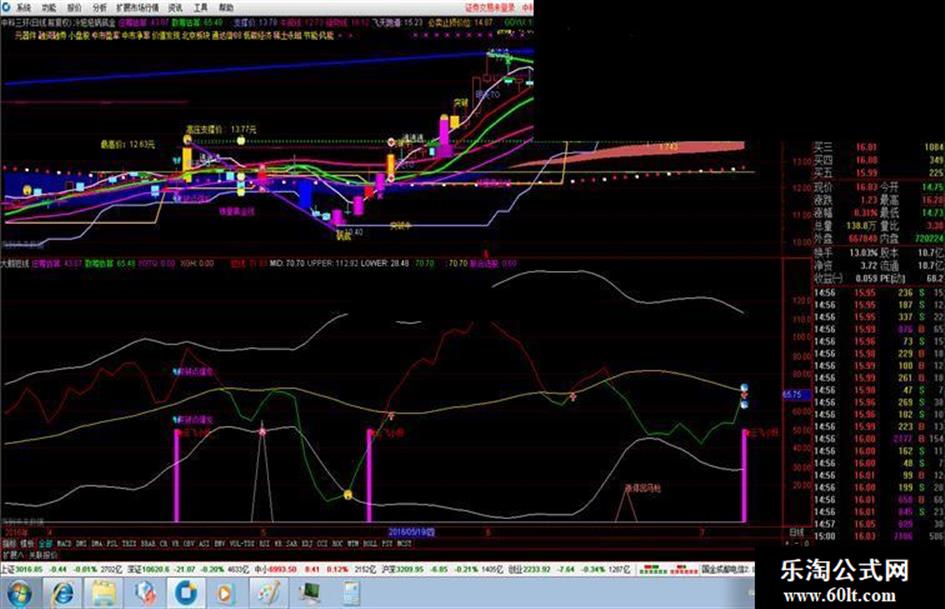945x609 pixels.
Task: Open the computer monitor taskbar icon
Action: [x=311, y=593]
